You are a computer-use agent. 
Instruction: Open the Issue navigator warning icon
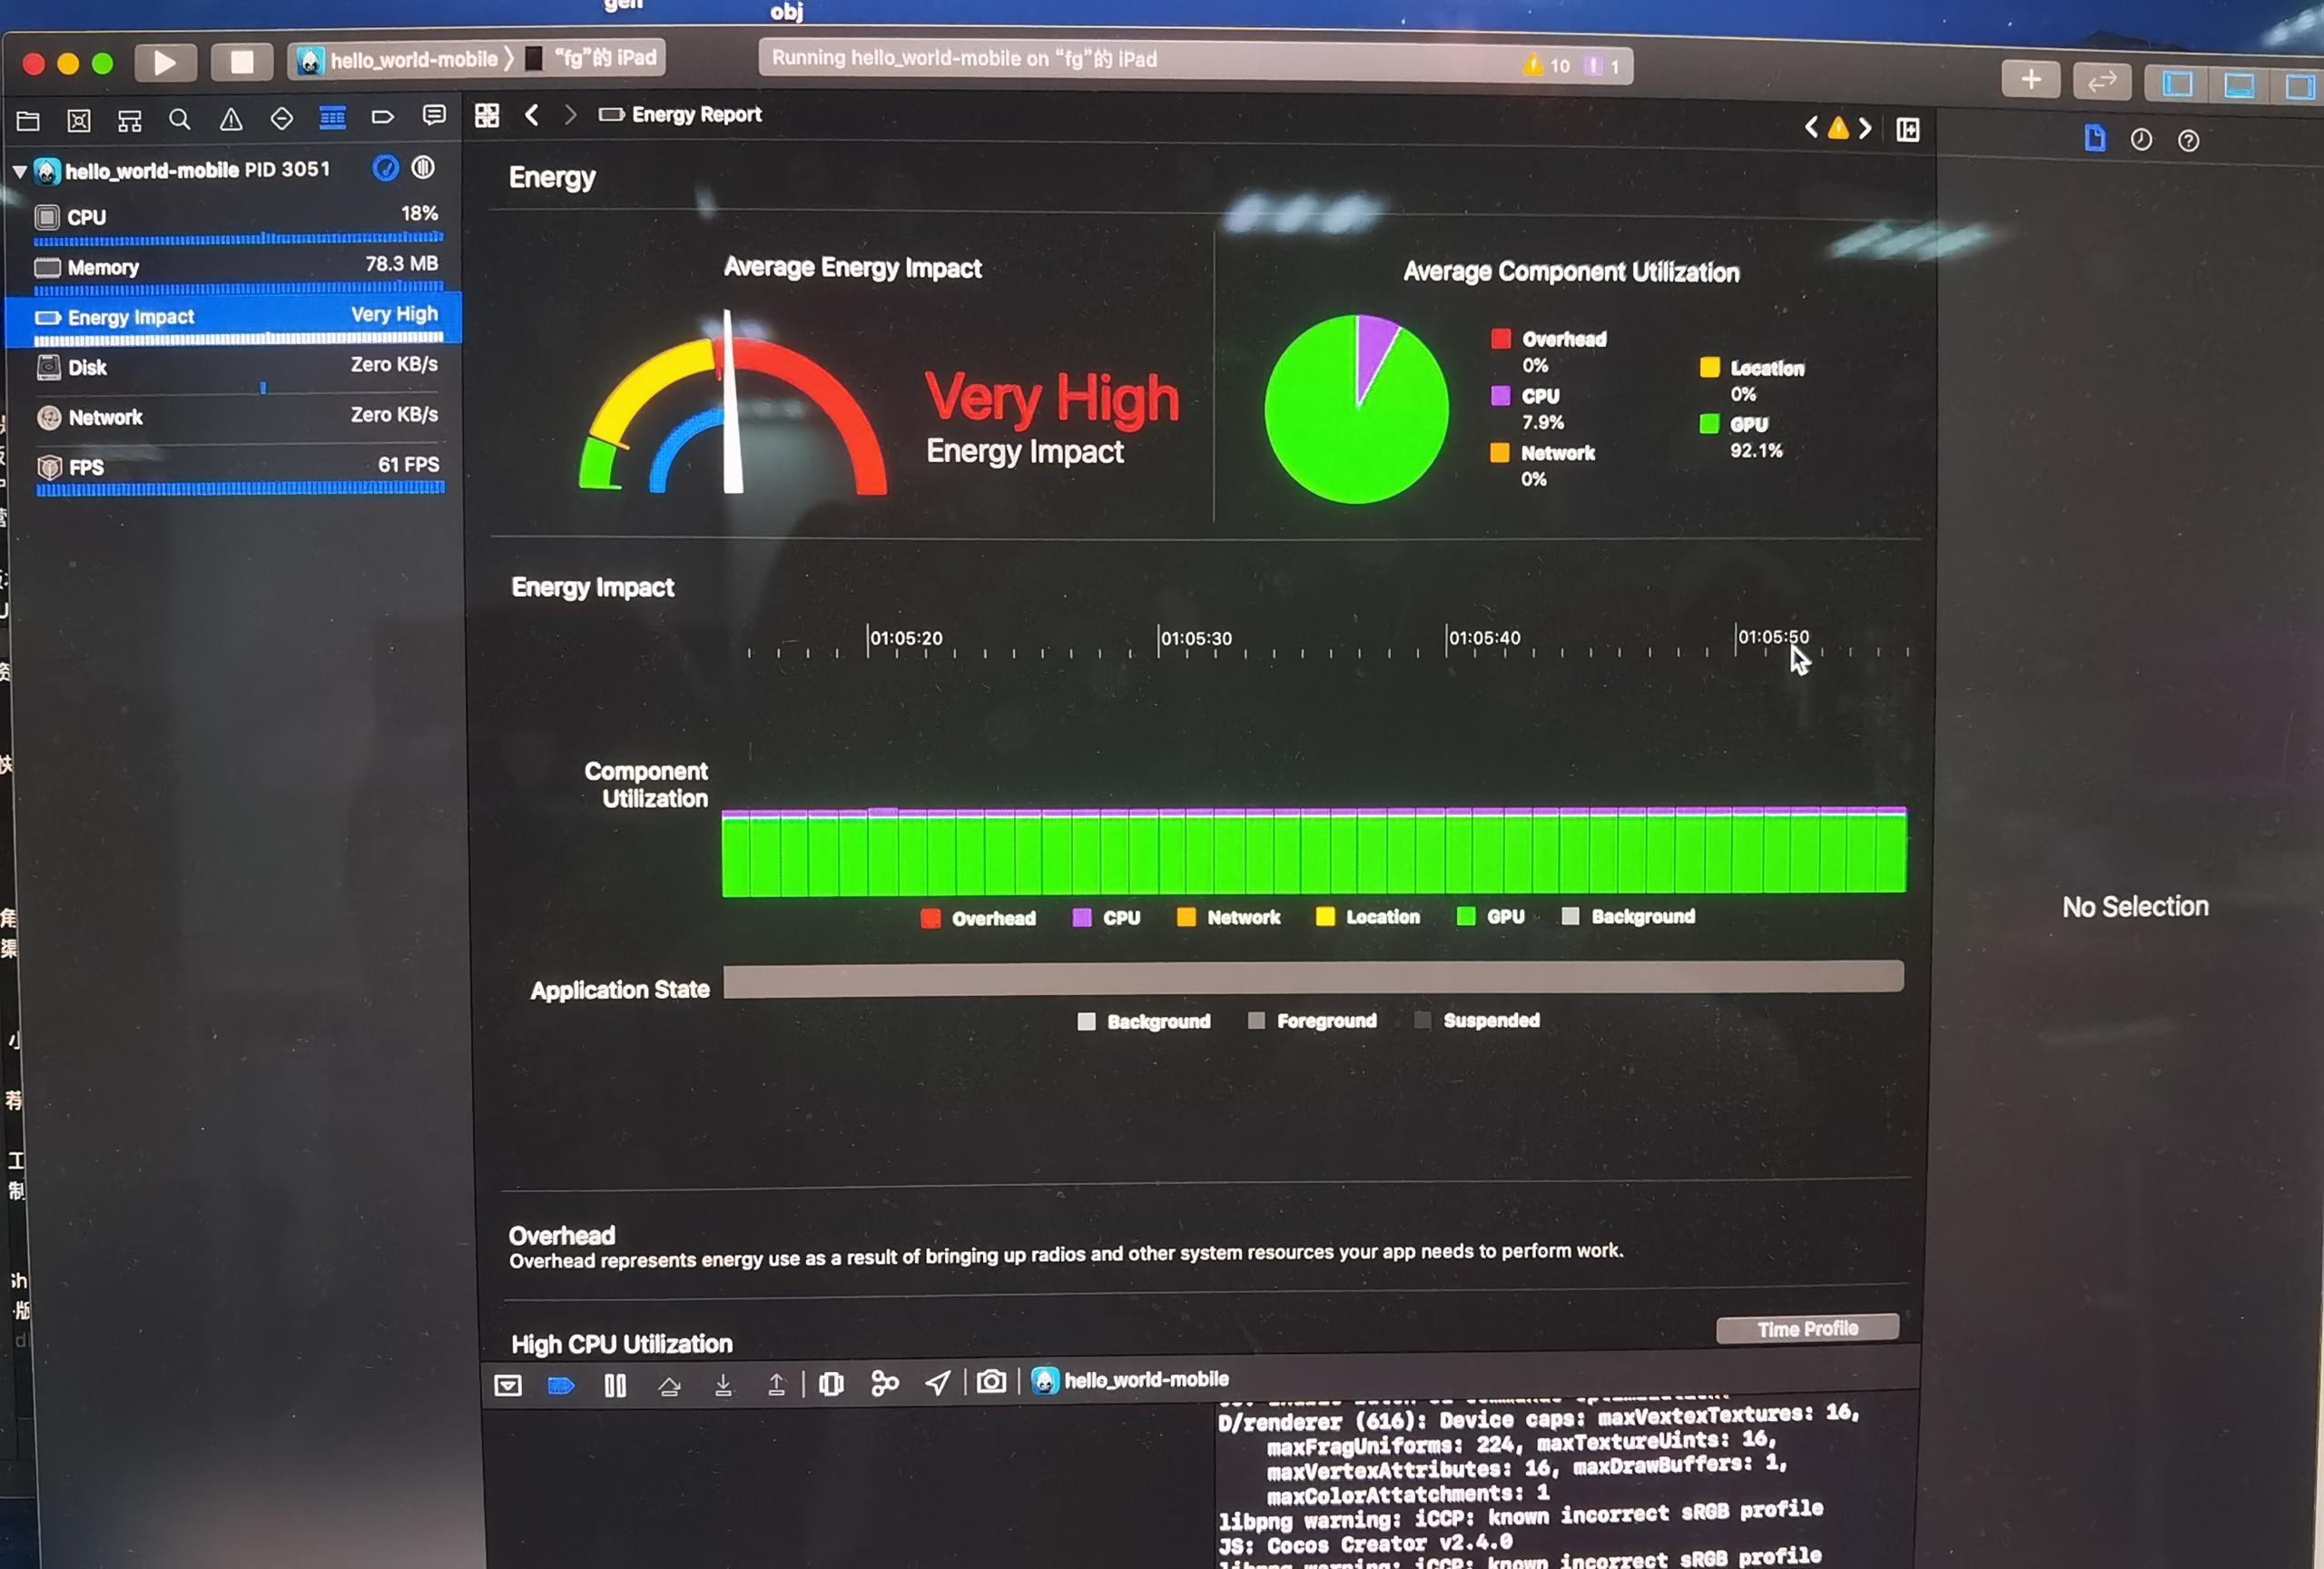coord(231,120)
